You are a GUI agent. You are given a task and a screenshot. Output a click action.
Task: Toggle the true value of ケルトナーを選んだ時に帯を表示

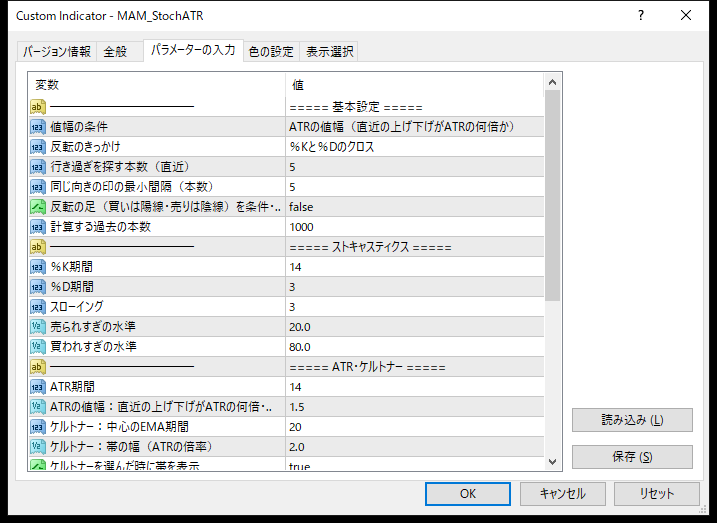(x=415, y=466)
